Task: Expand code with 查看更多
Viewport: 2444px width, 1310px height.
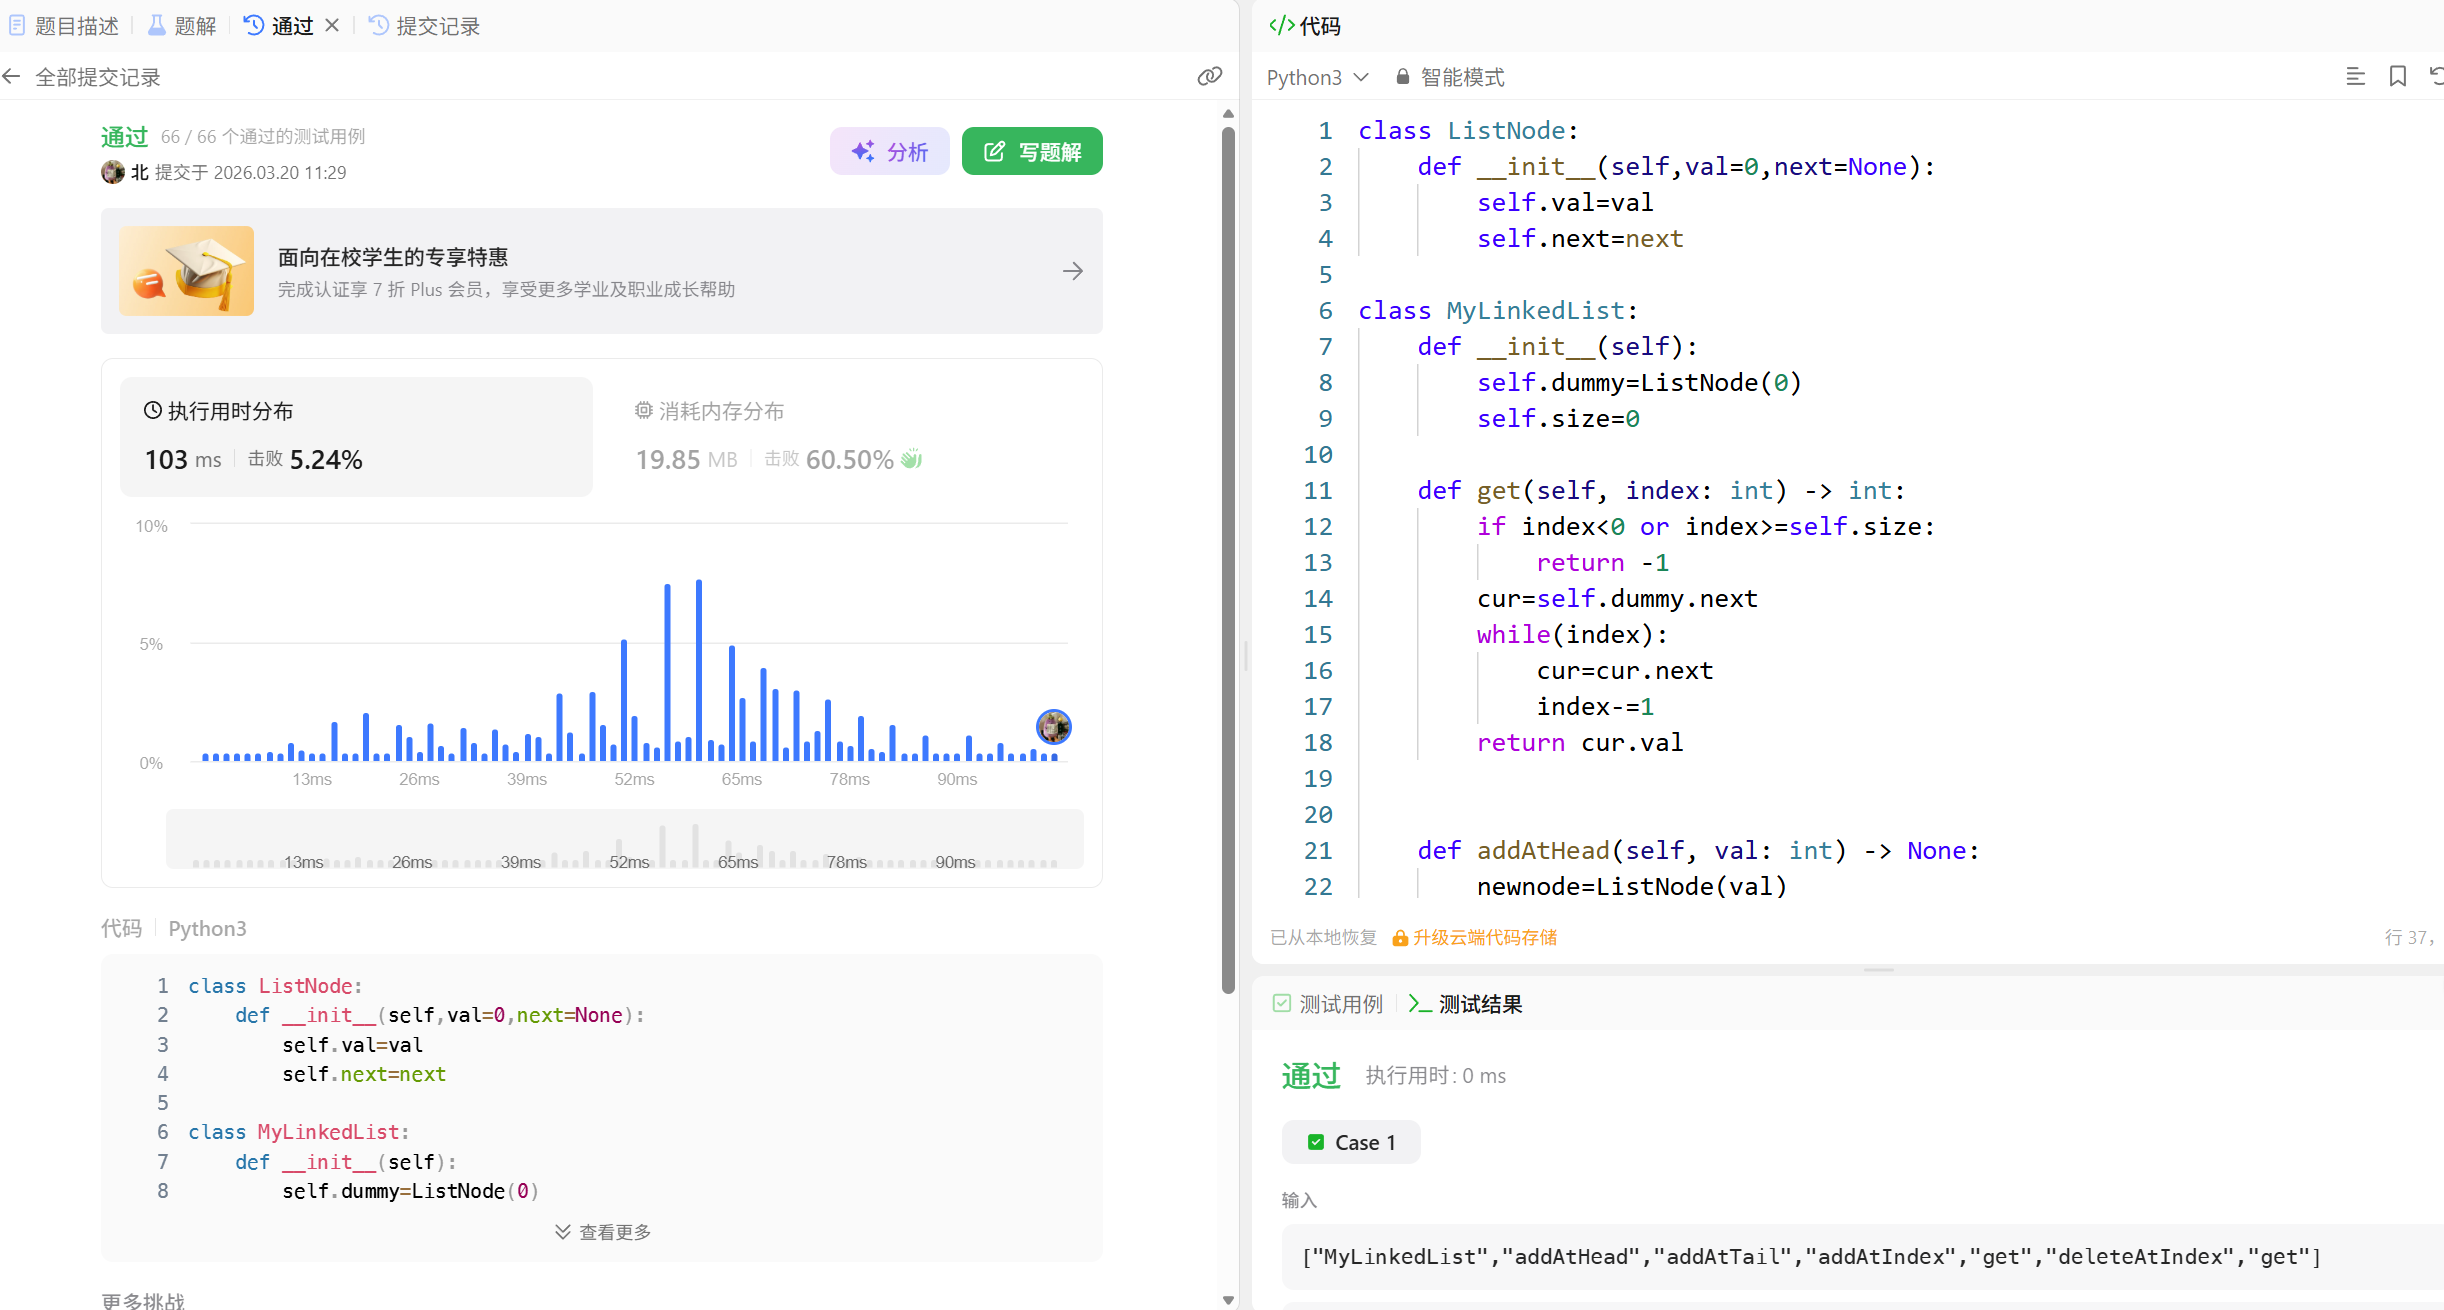Action: (603, 1232)
